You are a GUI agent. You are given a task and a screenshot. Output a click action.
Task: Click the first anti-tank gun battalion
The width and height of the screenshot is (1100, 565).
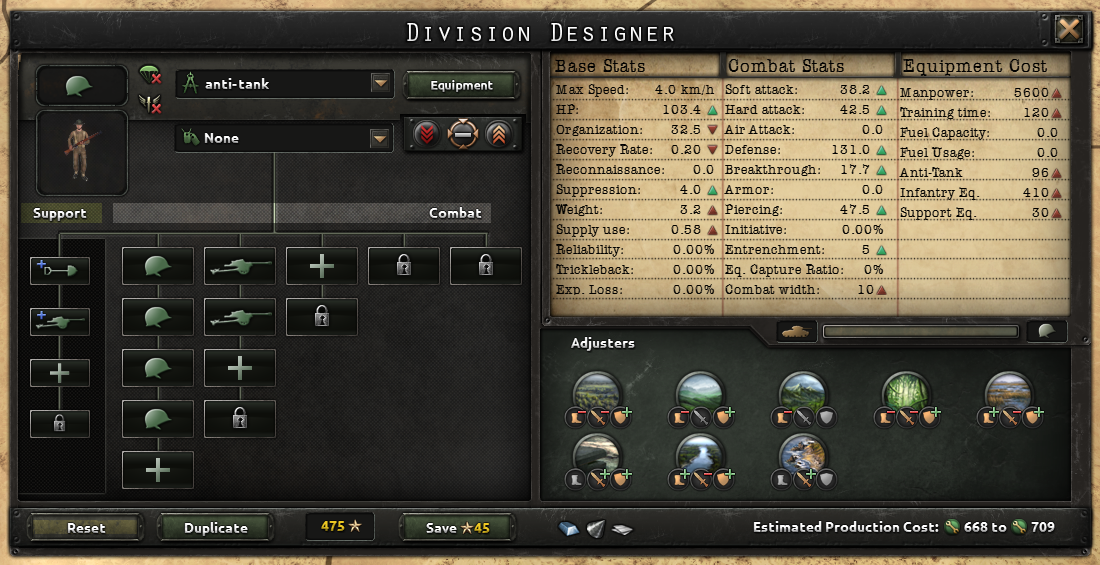click(x=240, y=266)
